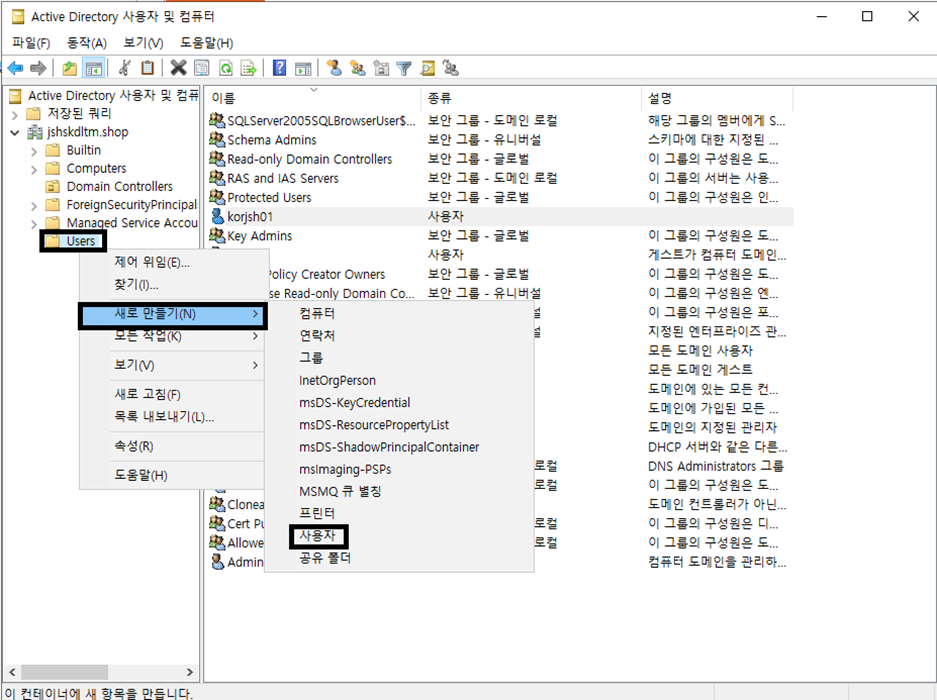The width and height of the screenshot is (937, 700).
Task: Choose 그룹 from the new-item submenu
Action: 311,358
